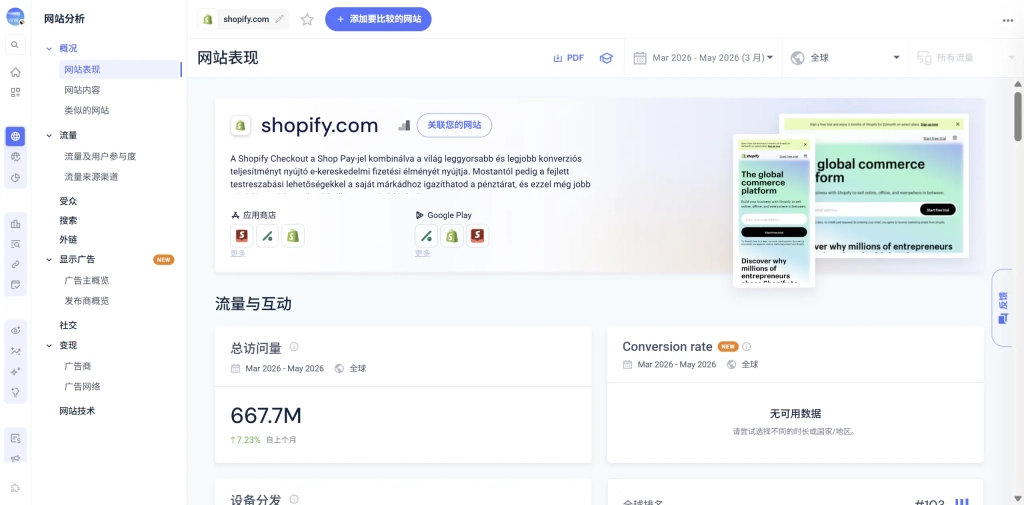
Task: Click 更多 under the Google Play apps
Action: pos(423,253)
